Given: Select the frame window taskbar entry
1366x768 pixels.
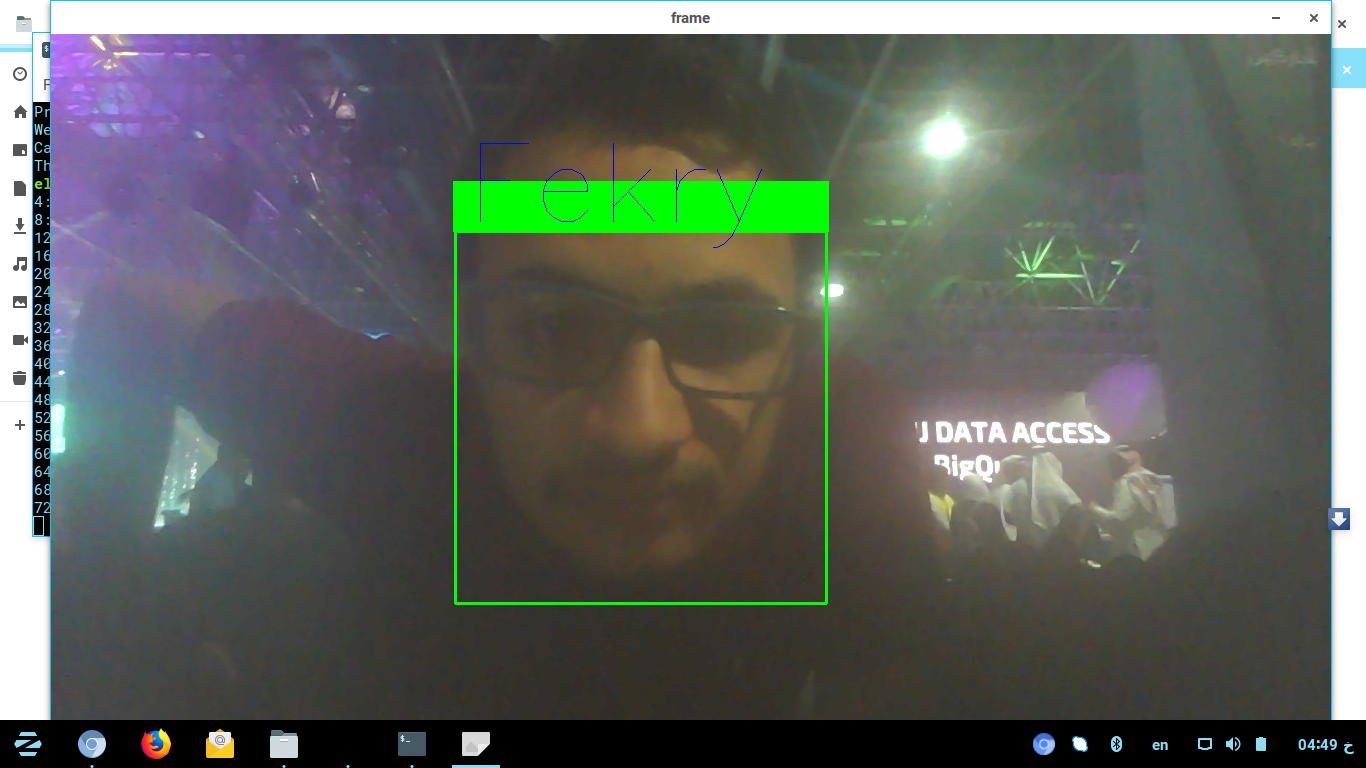Looking at the screenshot, I should click(476, 744).
